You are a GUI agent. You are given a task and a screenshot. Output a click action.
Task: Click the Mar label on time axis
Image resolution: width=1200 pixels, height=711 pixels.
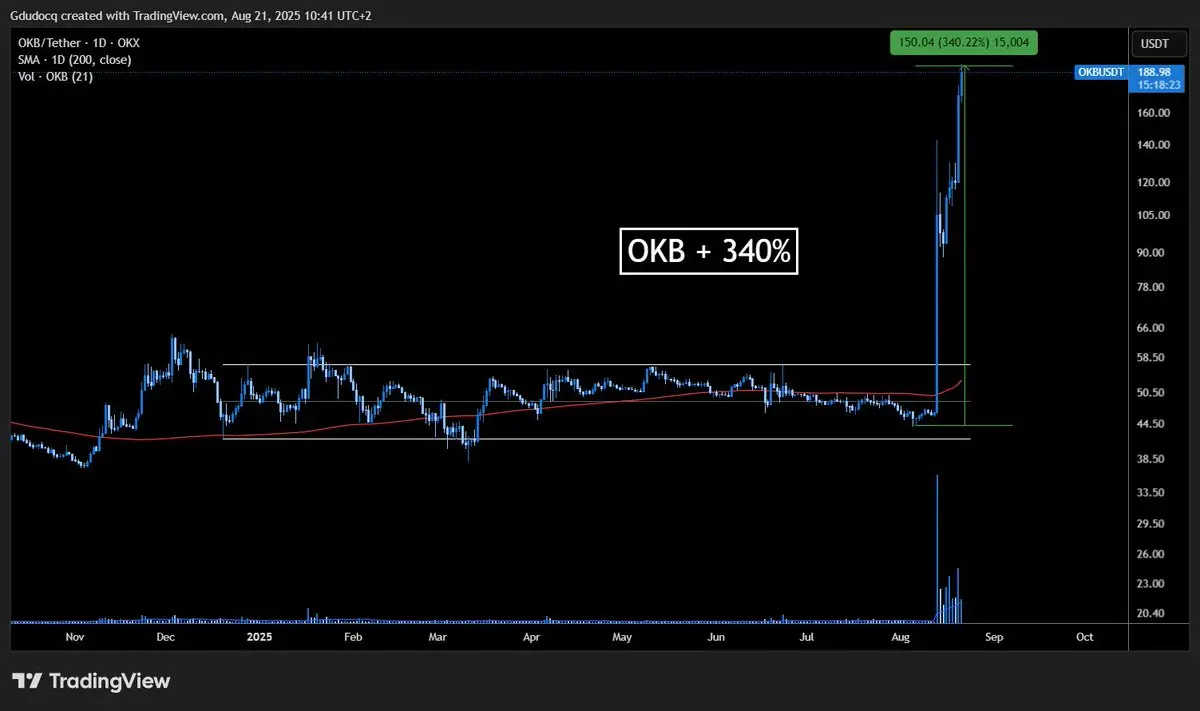point(437,636)
